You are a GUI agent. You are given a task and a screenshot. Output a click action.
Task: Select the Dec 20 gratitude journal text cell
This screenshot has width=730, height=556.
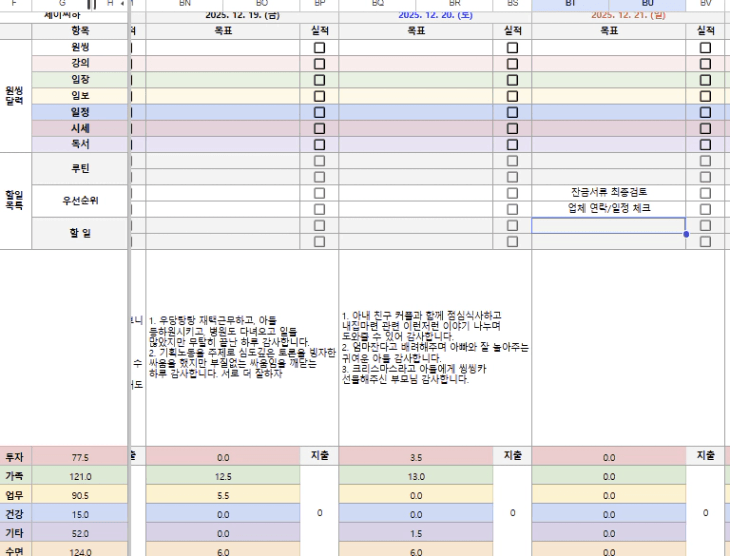pyautogui.click(x=435, y=347)
